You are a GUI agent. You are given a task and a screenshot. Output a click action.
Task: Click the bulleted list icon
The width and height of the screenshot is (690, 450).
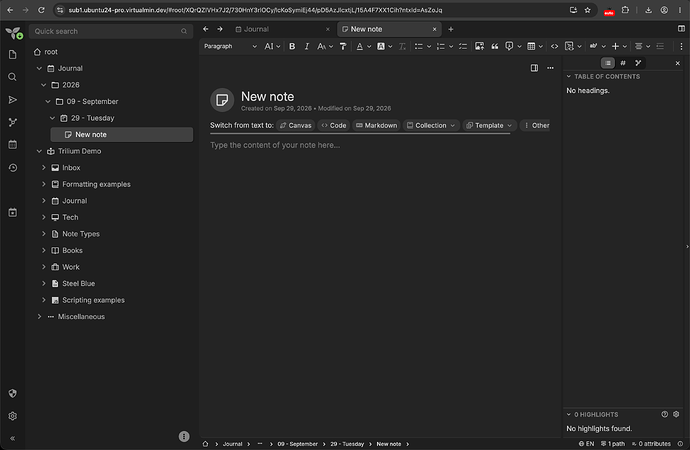[418, 46]
